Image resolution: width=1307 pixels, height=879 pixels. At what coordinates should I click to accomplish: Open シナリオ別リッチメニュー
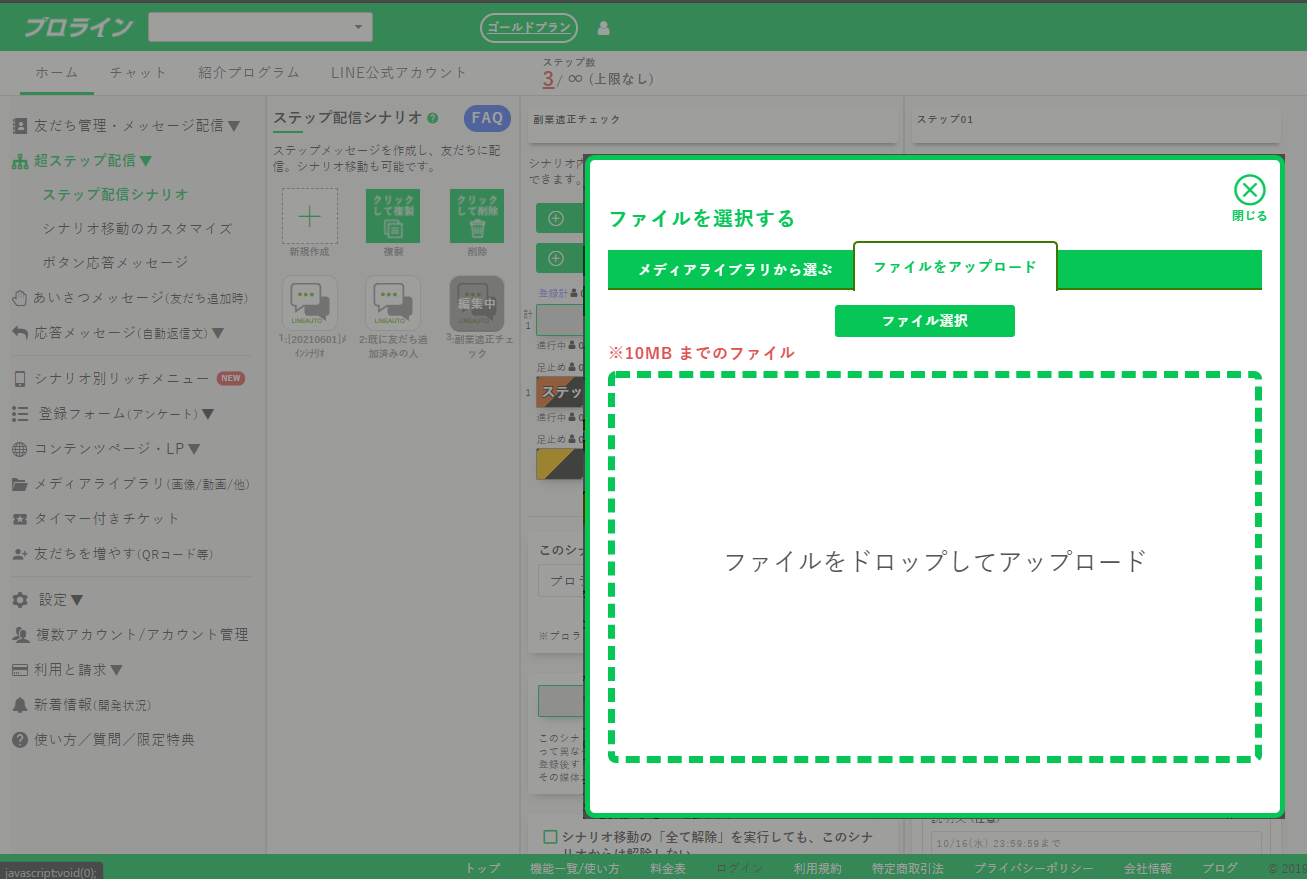(x=128, y=379)
